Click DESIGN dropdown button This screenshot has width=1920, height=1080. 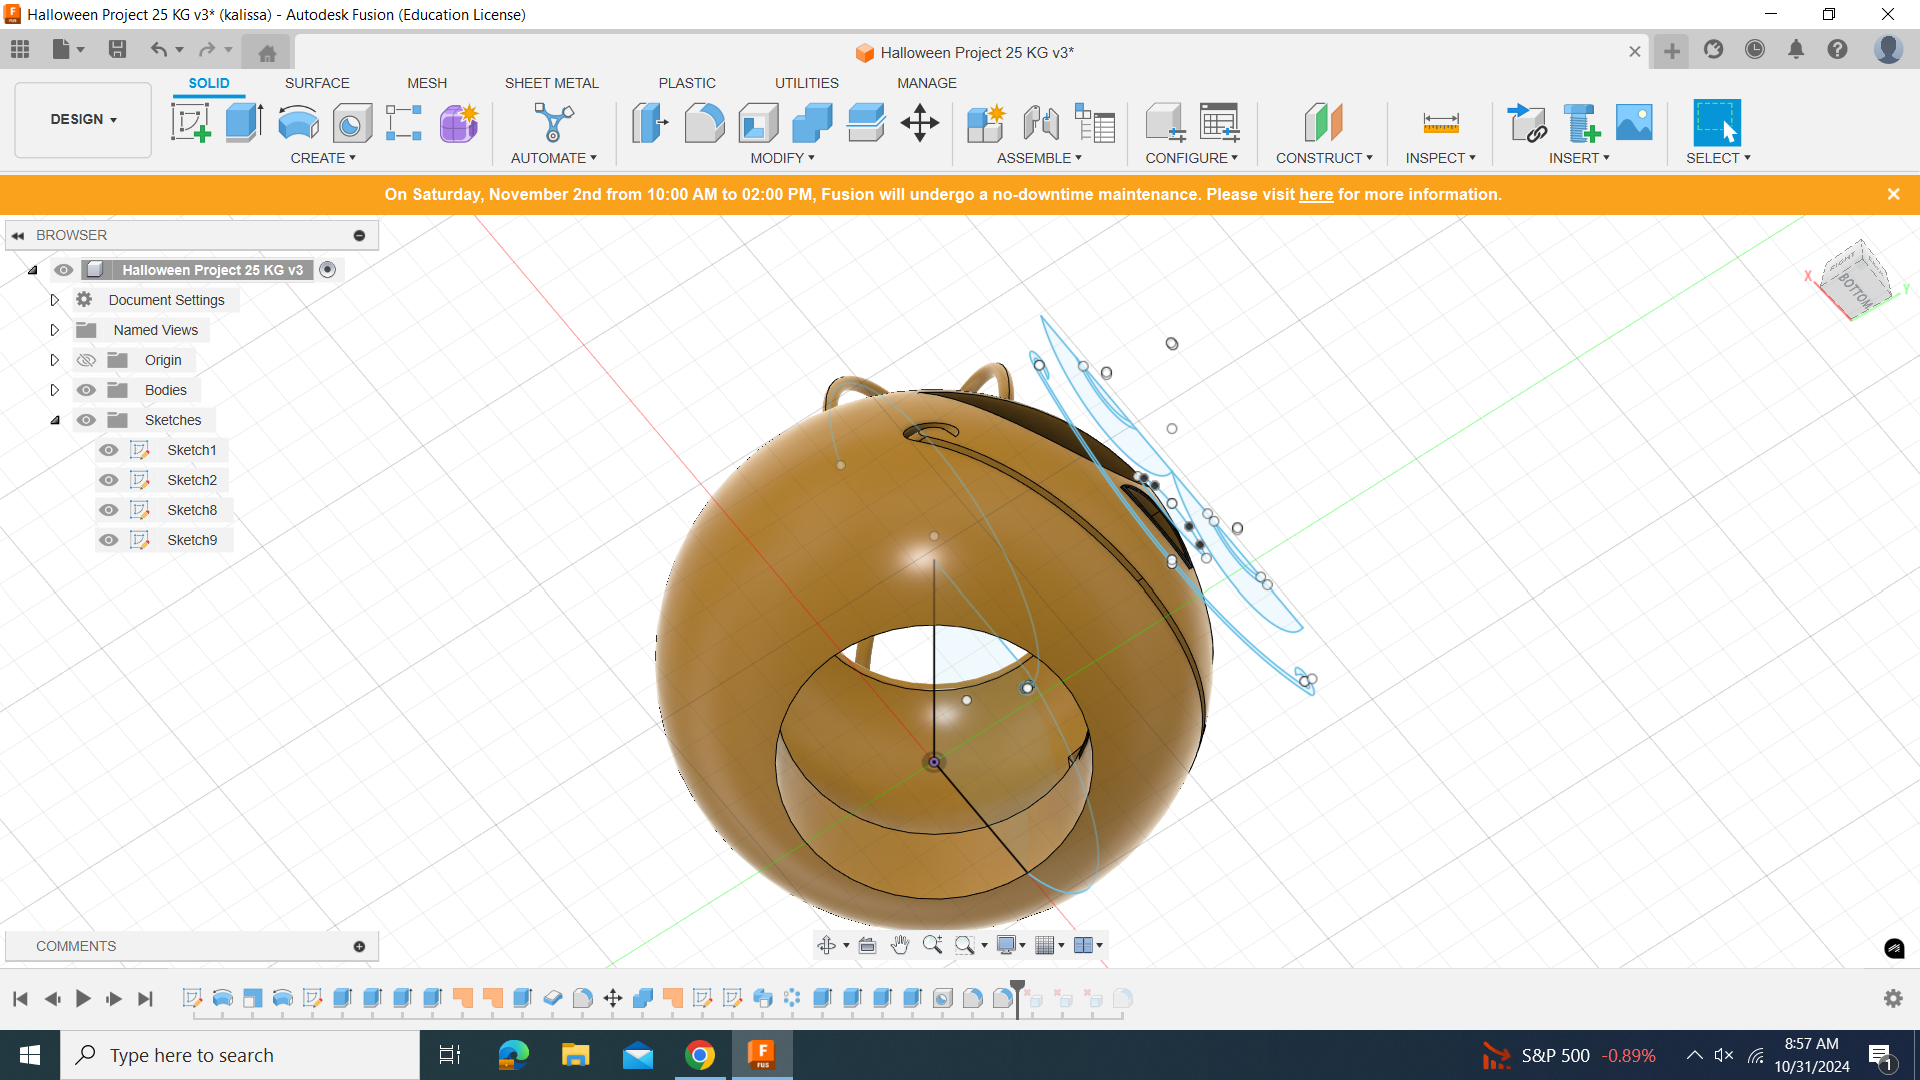(x=82, y=119)
